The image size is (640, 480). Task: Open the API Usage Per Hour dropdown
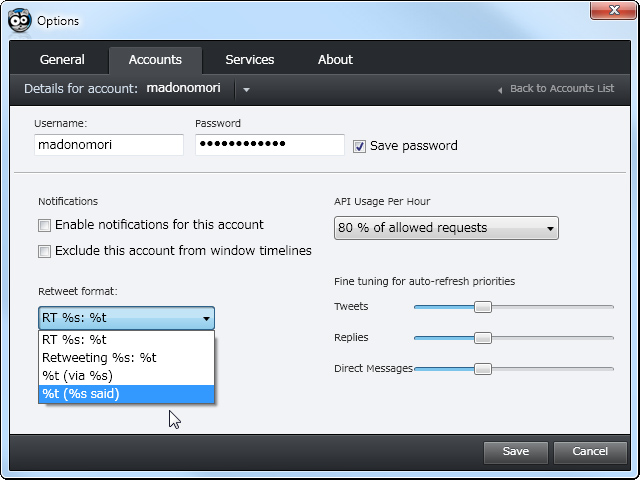[446, 228]
